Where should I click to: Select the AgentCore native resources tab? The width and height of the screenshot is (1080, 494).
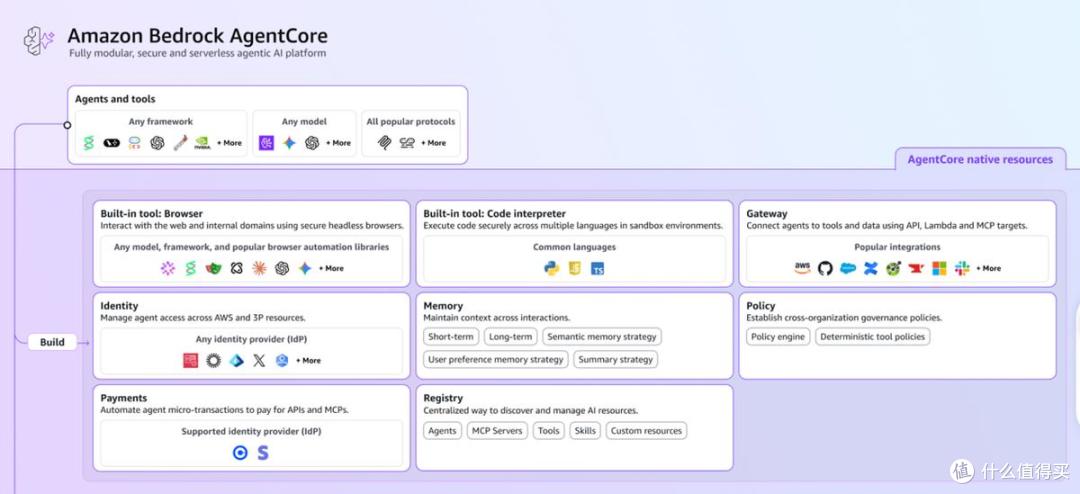[980, 159]
